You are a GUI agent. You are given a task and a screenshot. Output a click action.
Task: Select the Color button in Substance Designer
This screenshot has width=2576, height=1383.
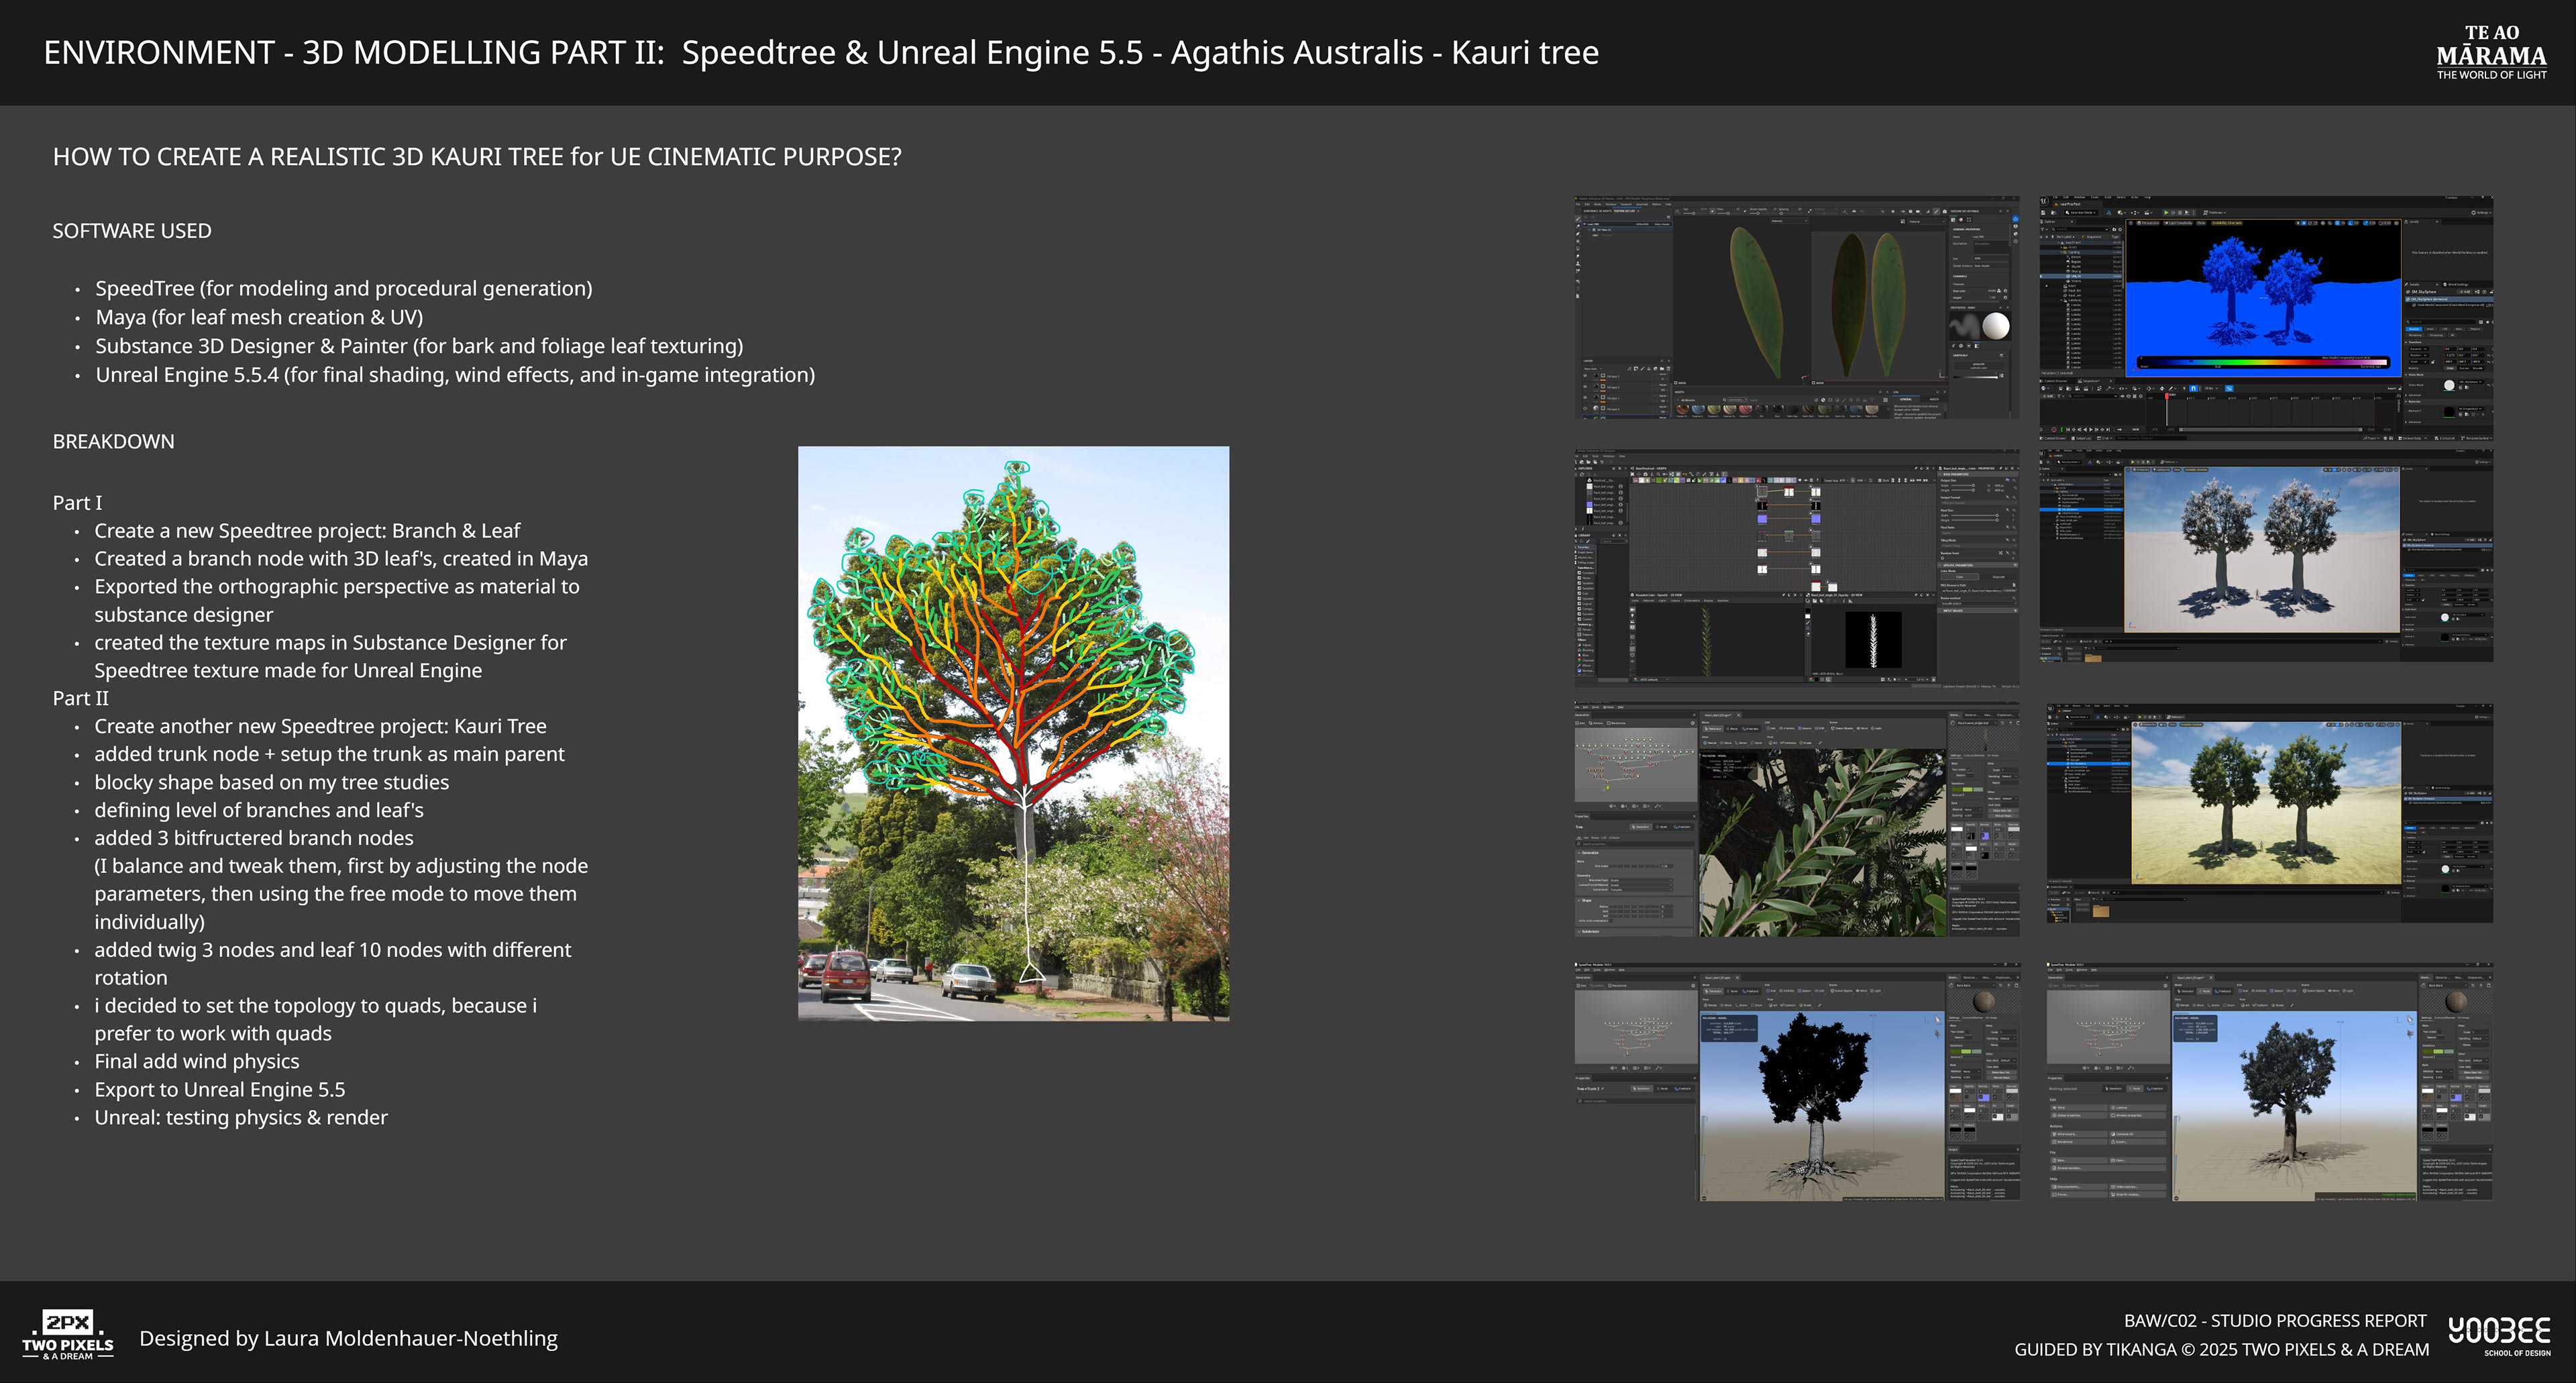click(x=1960, y=577)
